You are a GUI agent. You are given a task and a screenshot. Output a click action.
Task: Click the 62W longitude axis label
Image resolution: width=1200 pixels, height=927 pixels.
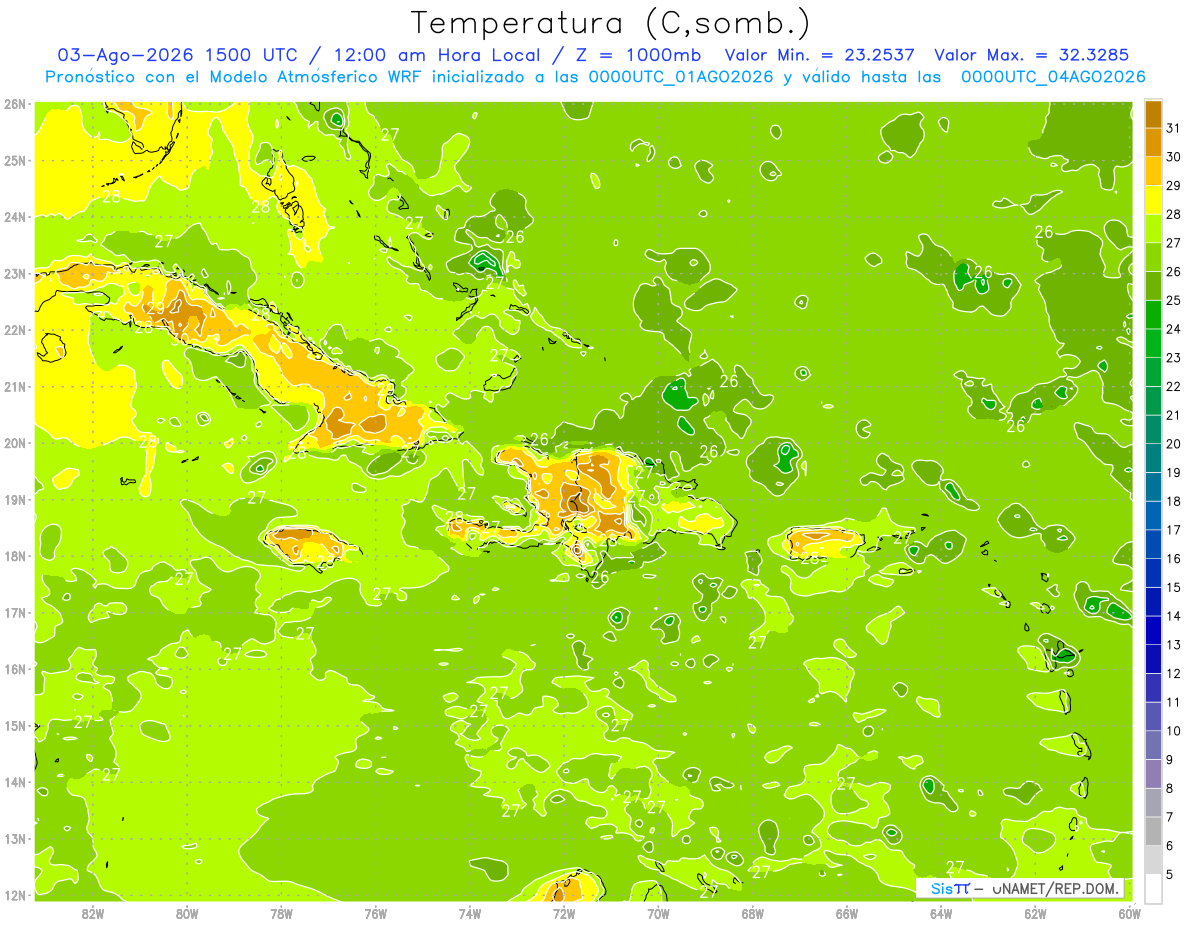pos(1035,913)
